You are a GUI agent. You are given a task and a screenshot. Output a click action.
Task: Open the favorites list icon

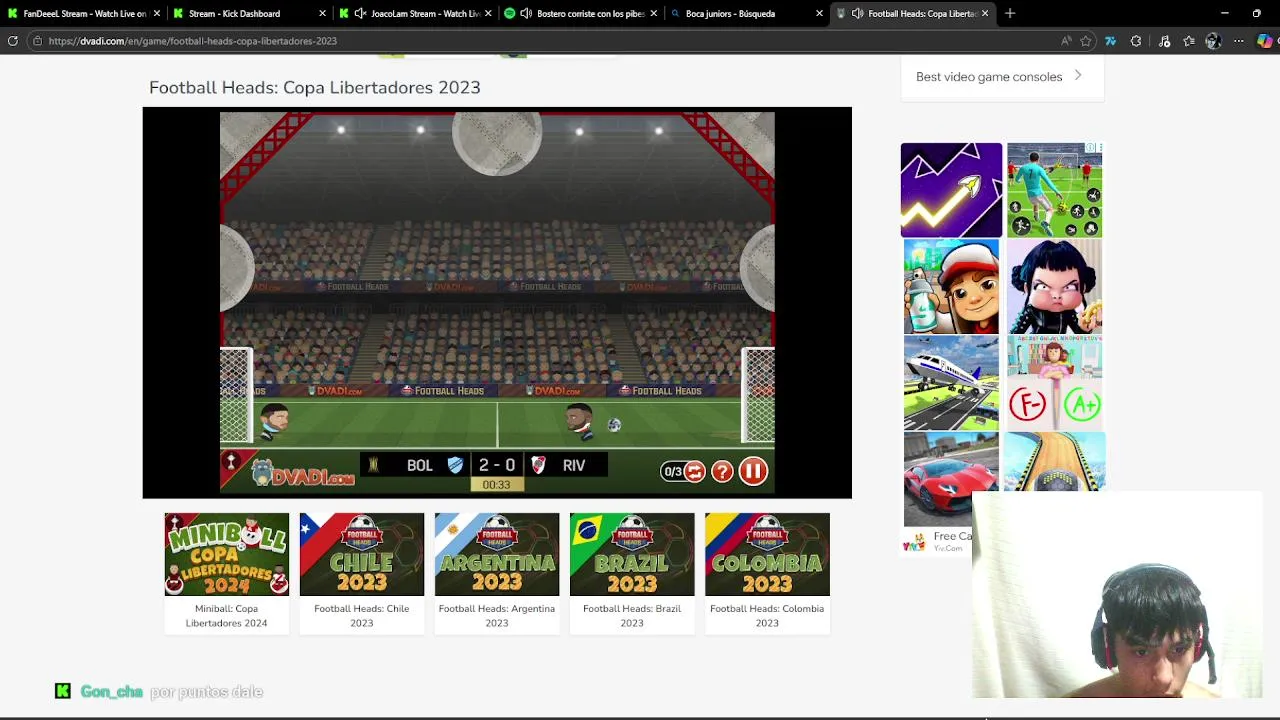coord(1188,41)
